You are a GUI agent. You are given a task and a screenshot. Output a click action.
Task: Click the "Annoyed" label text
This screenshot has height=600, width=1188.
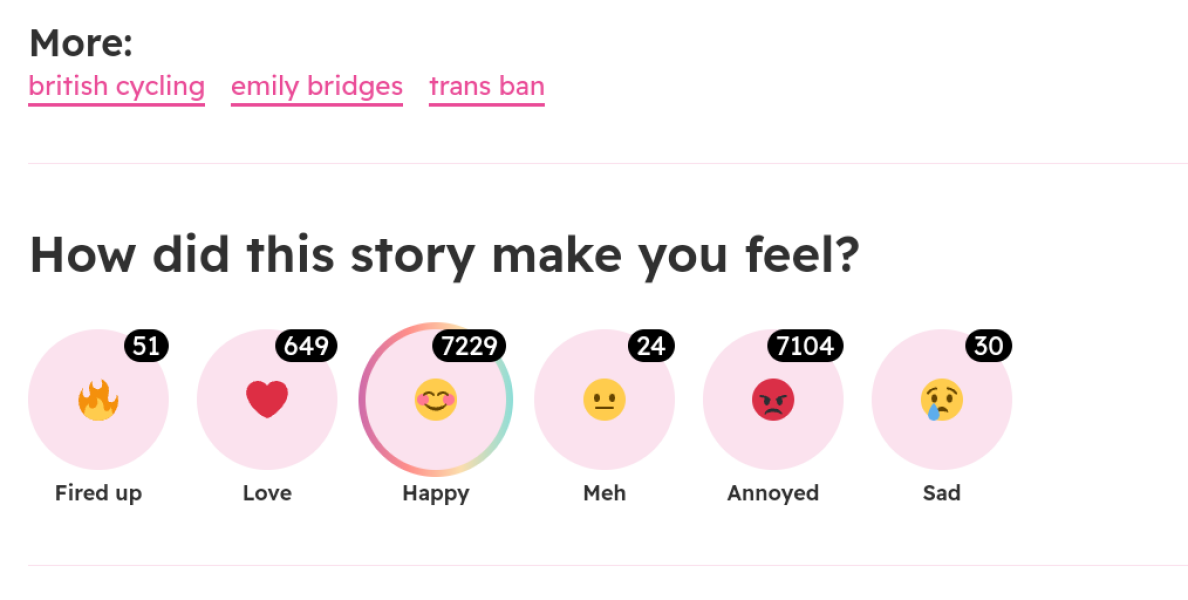tap(773, 492)
